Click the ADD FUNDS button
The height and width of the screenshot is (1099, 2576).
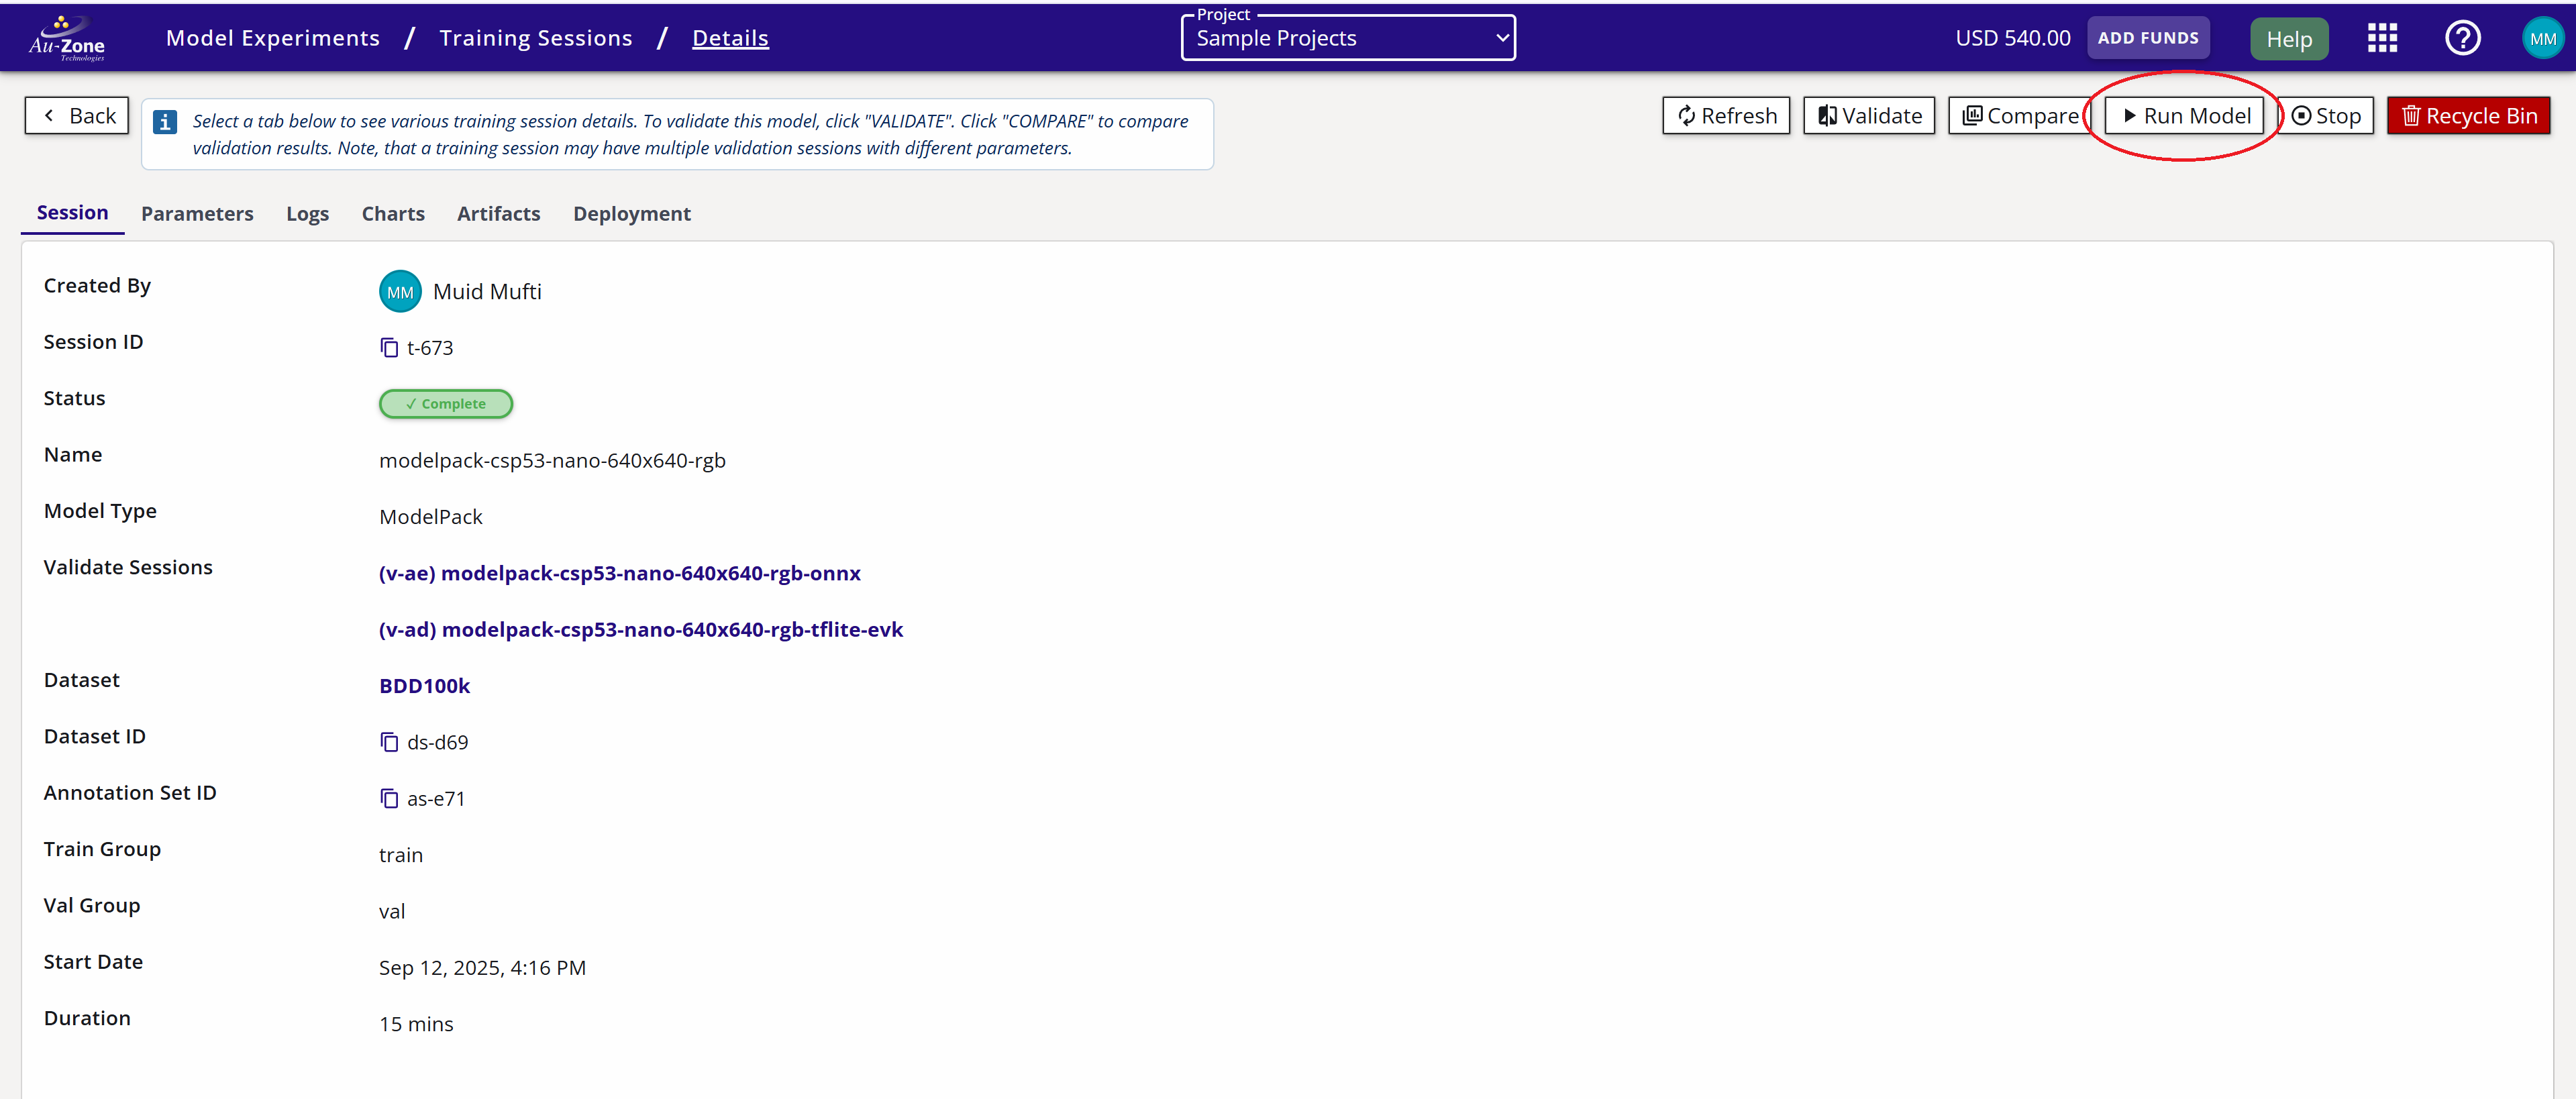click(x=2147, y=38)
